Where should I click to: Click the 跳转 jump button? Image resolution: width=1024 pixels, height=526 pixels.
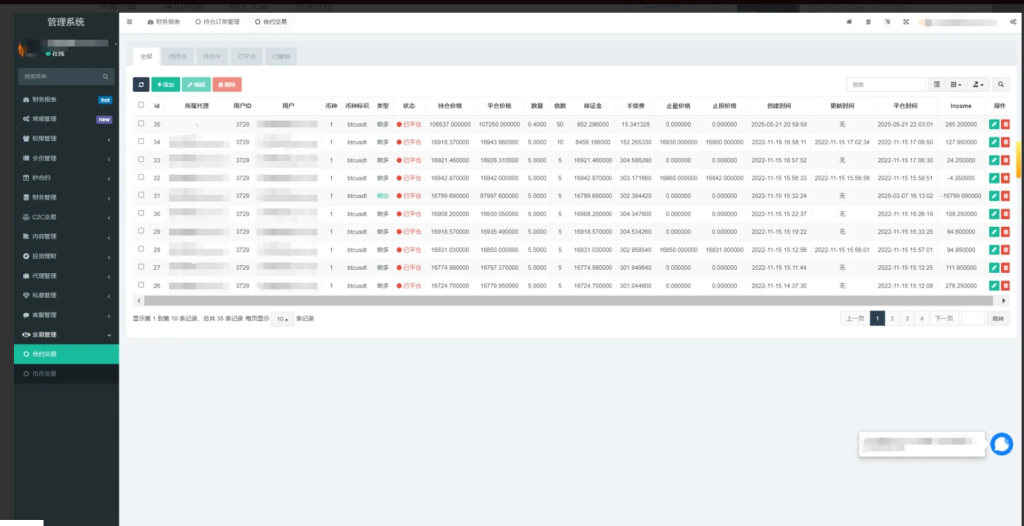point(997,318)
